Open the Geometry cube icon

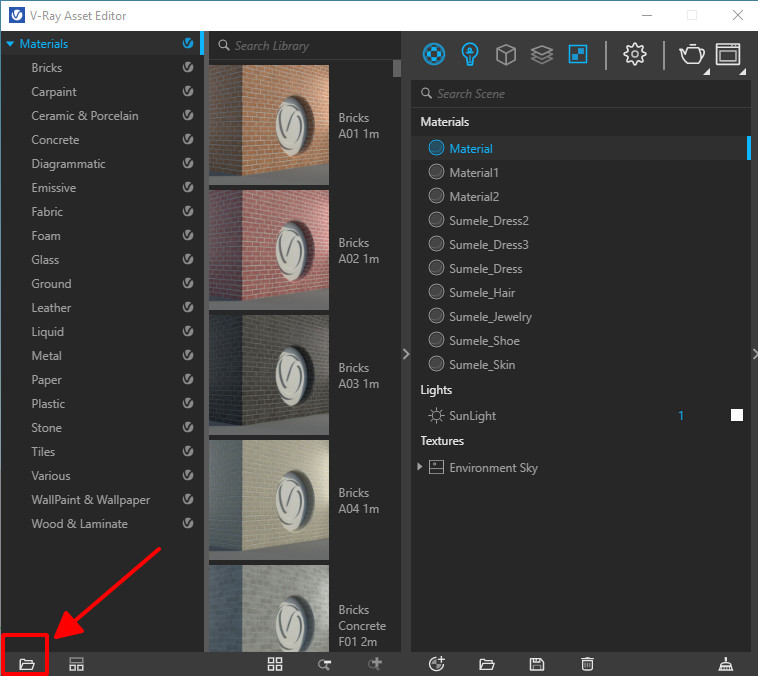[506, 55]
